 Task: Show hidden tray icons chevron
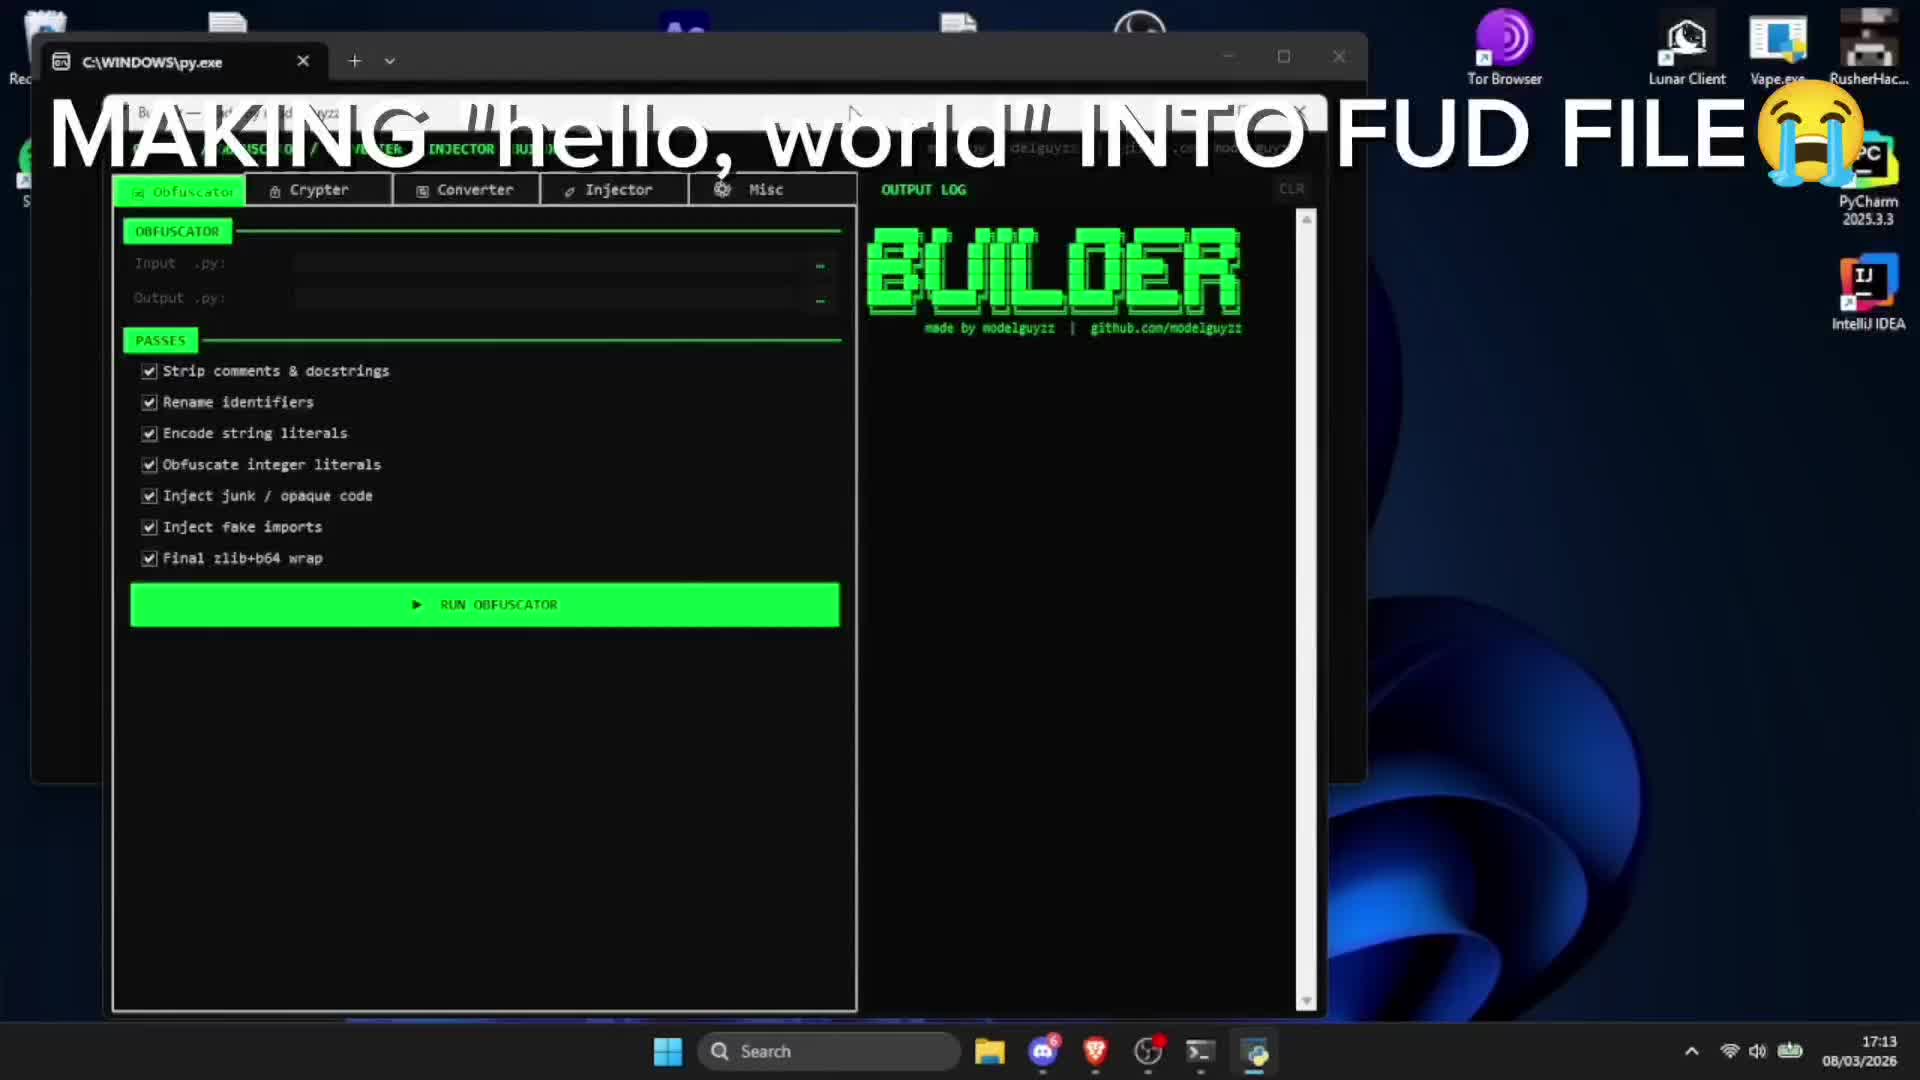(x=1691, y=1051)
